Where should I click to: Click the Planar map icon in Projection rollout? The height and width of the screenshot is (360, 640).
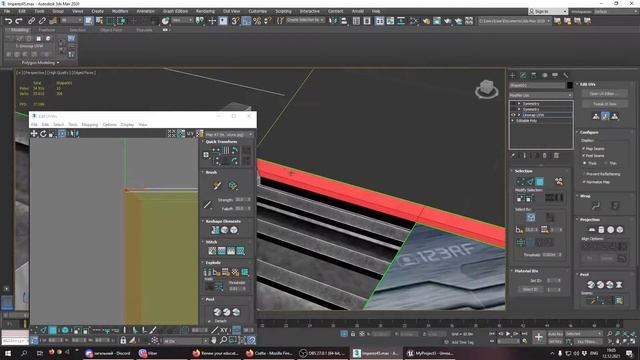tap(592, 230)
